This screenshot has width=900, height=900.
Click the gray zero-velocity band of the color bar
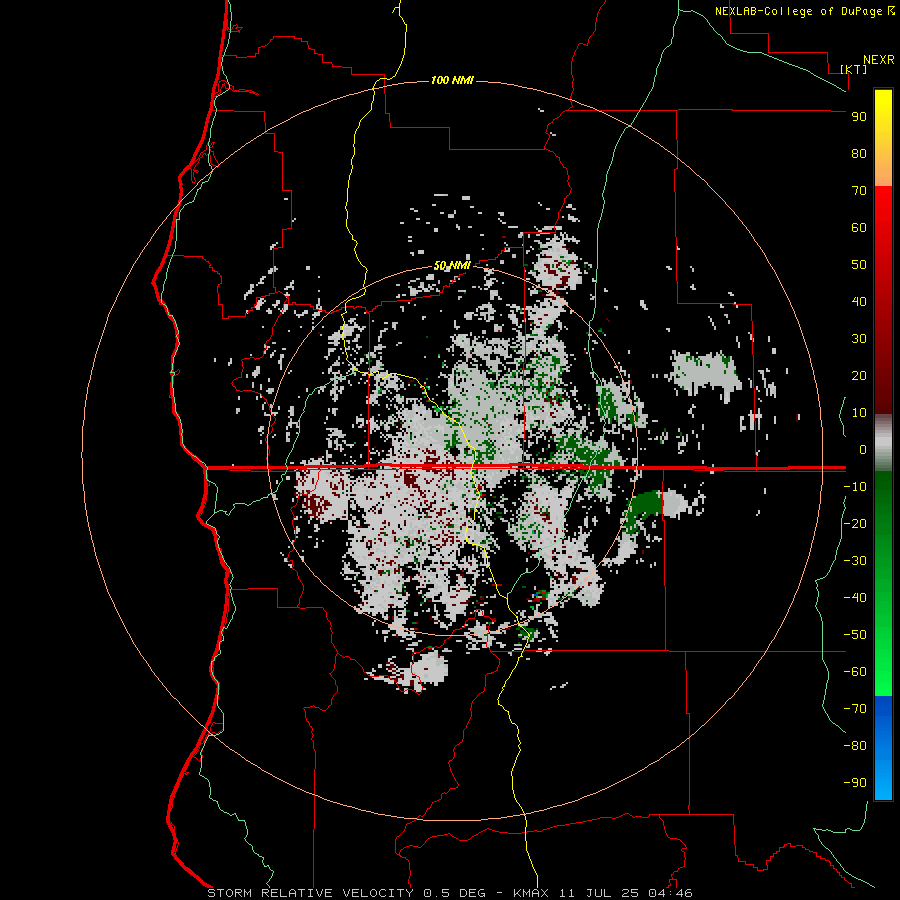(883, 442)
